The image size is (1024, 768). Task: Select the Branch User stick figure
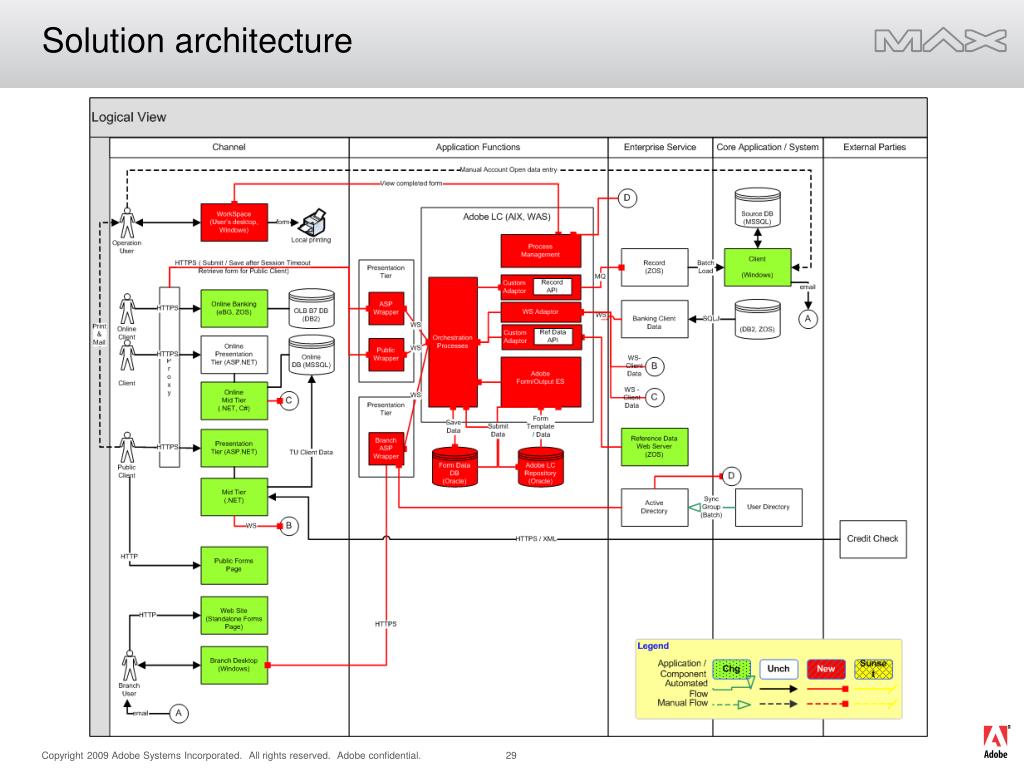[129, 665]
